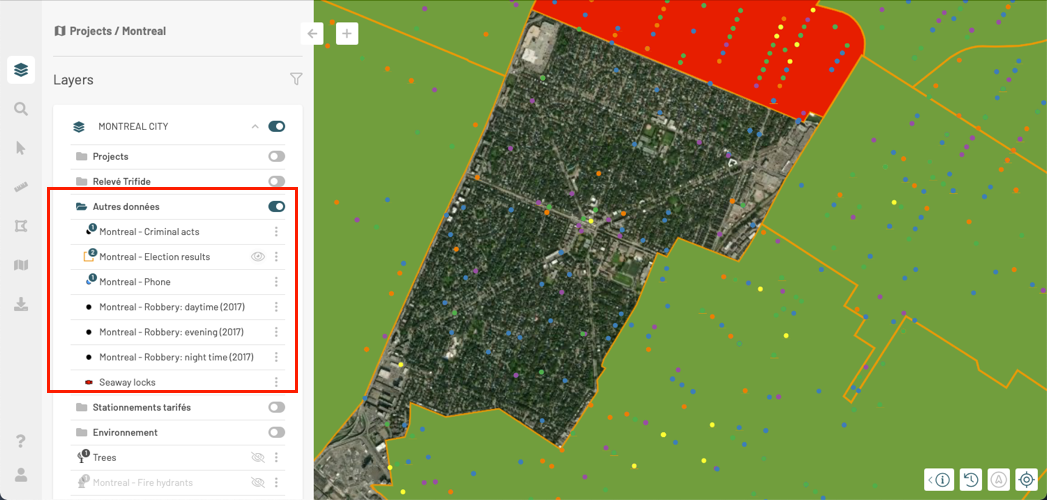1047x500 pixels.
Task: Turn off the Autres données toggle
Action: coord(276,207)
